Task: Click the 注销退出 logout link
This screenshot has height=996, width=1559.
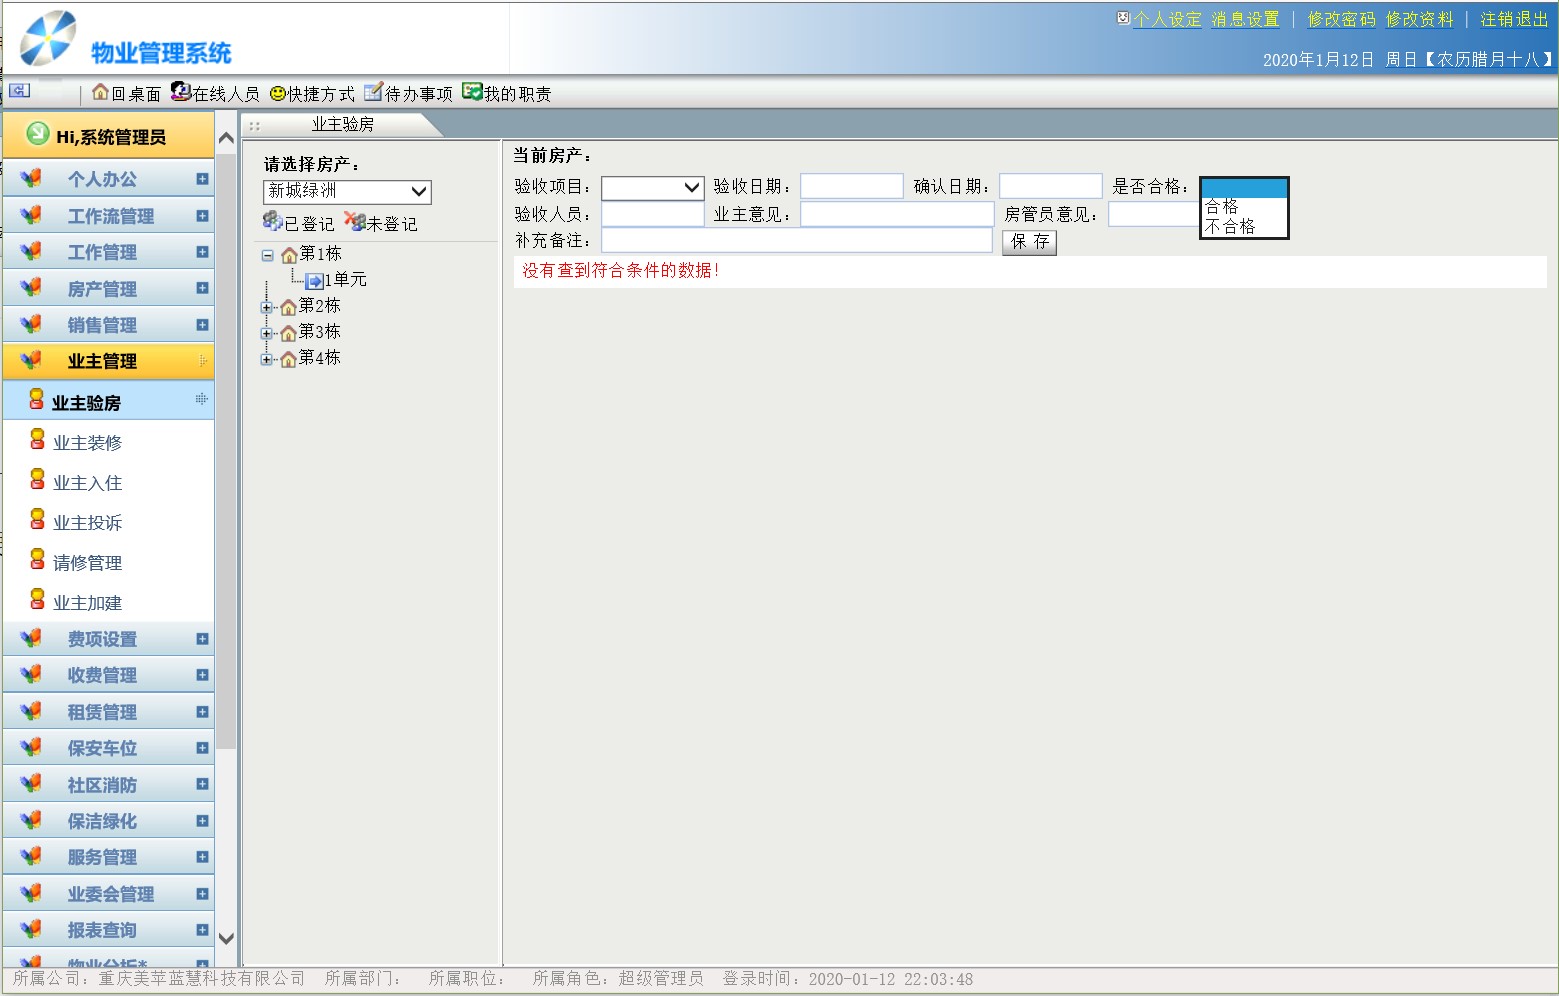Action: (x=1513, y=19)
